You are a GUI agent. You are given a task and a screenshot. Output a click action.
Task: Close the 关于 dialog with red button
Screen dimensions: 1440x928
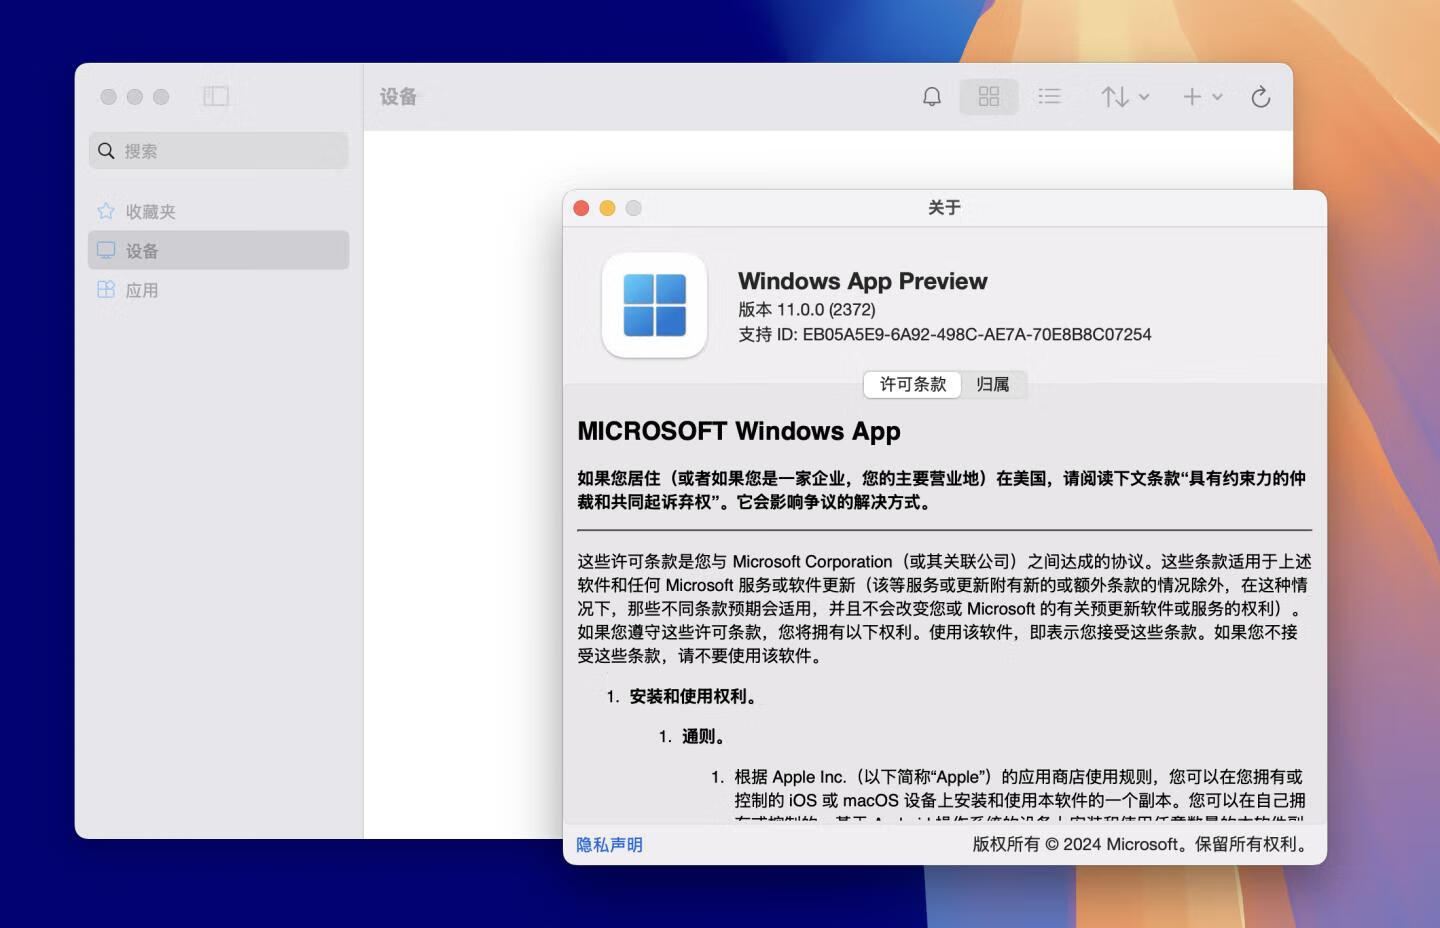pyautogui.click(x=581, y=208)
